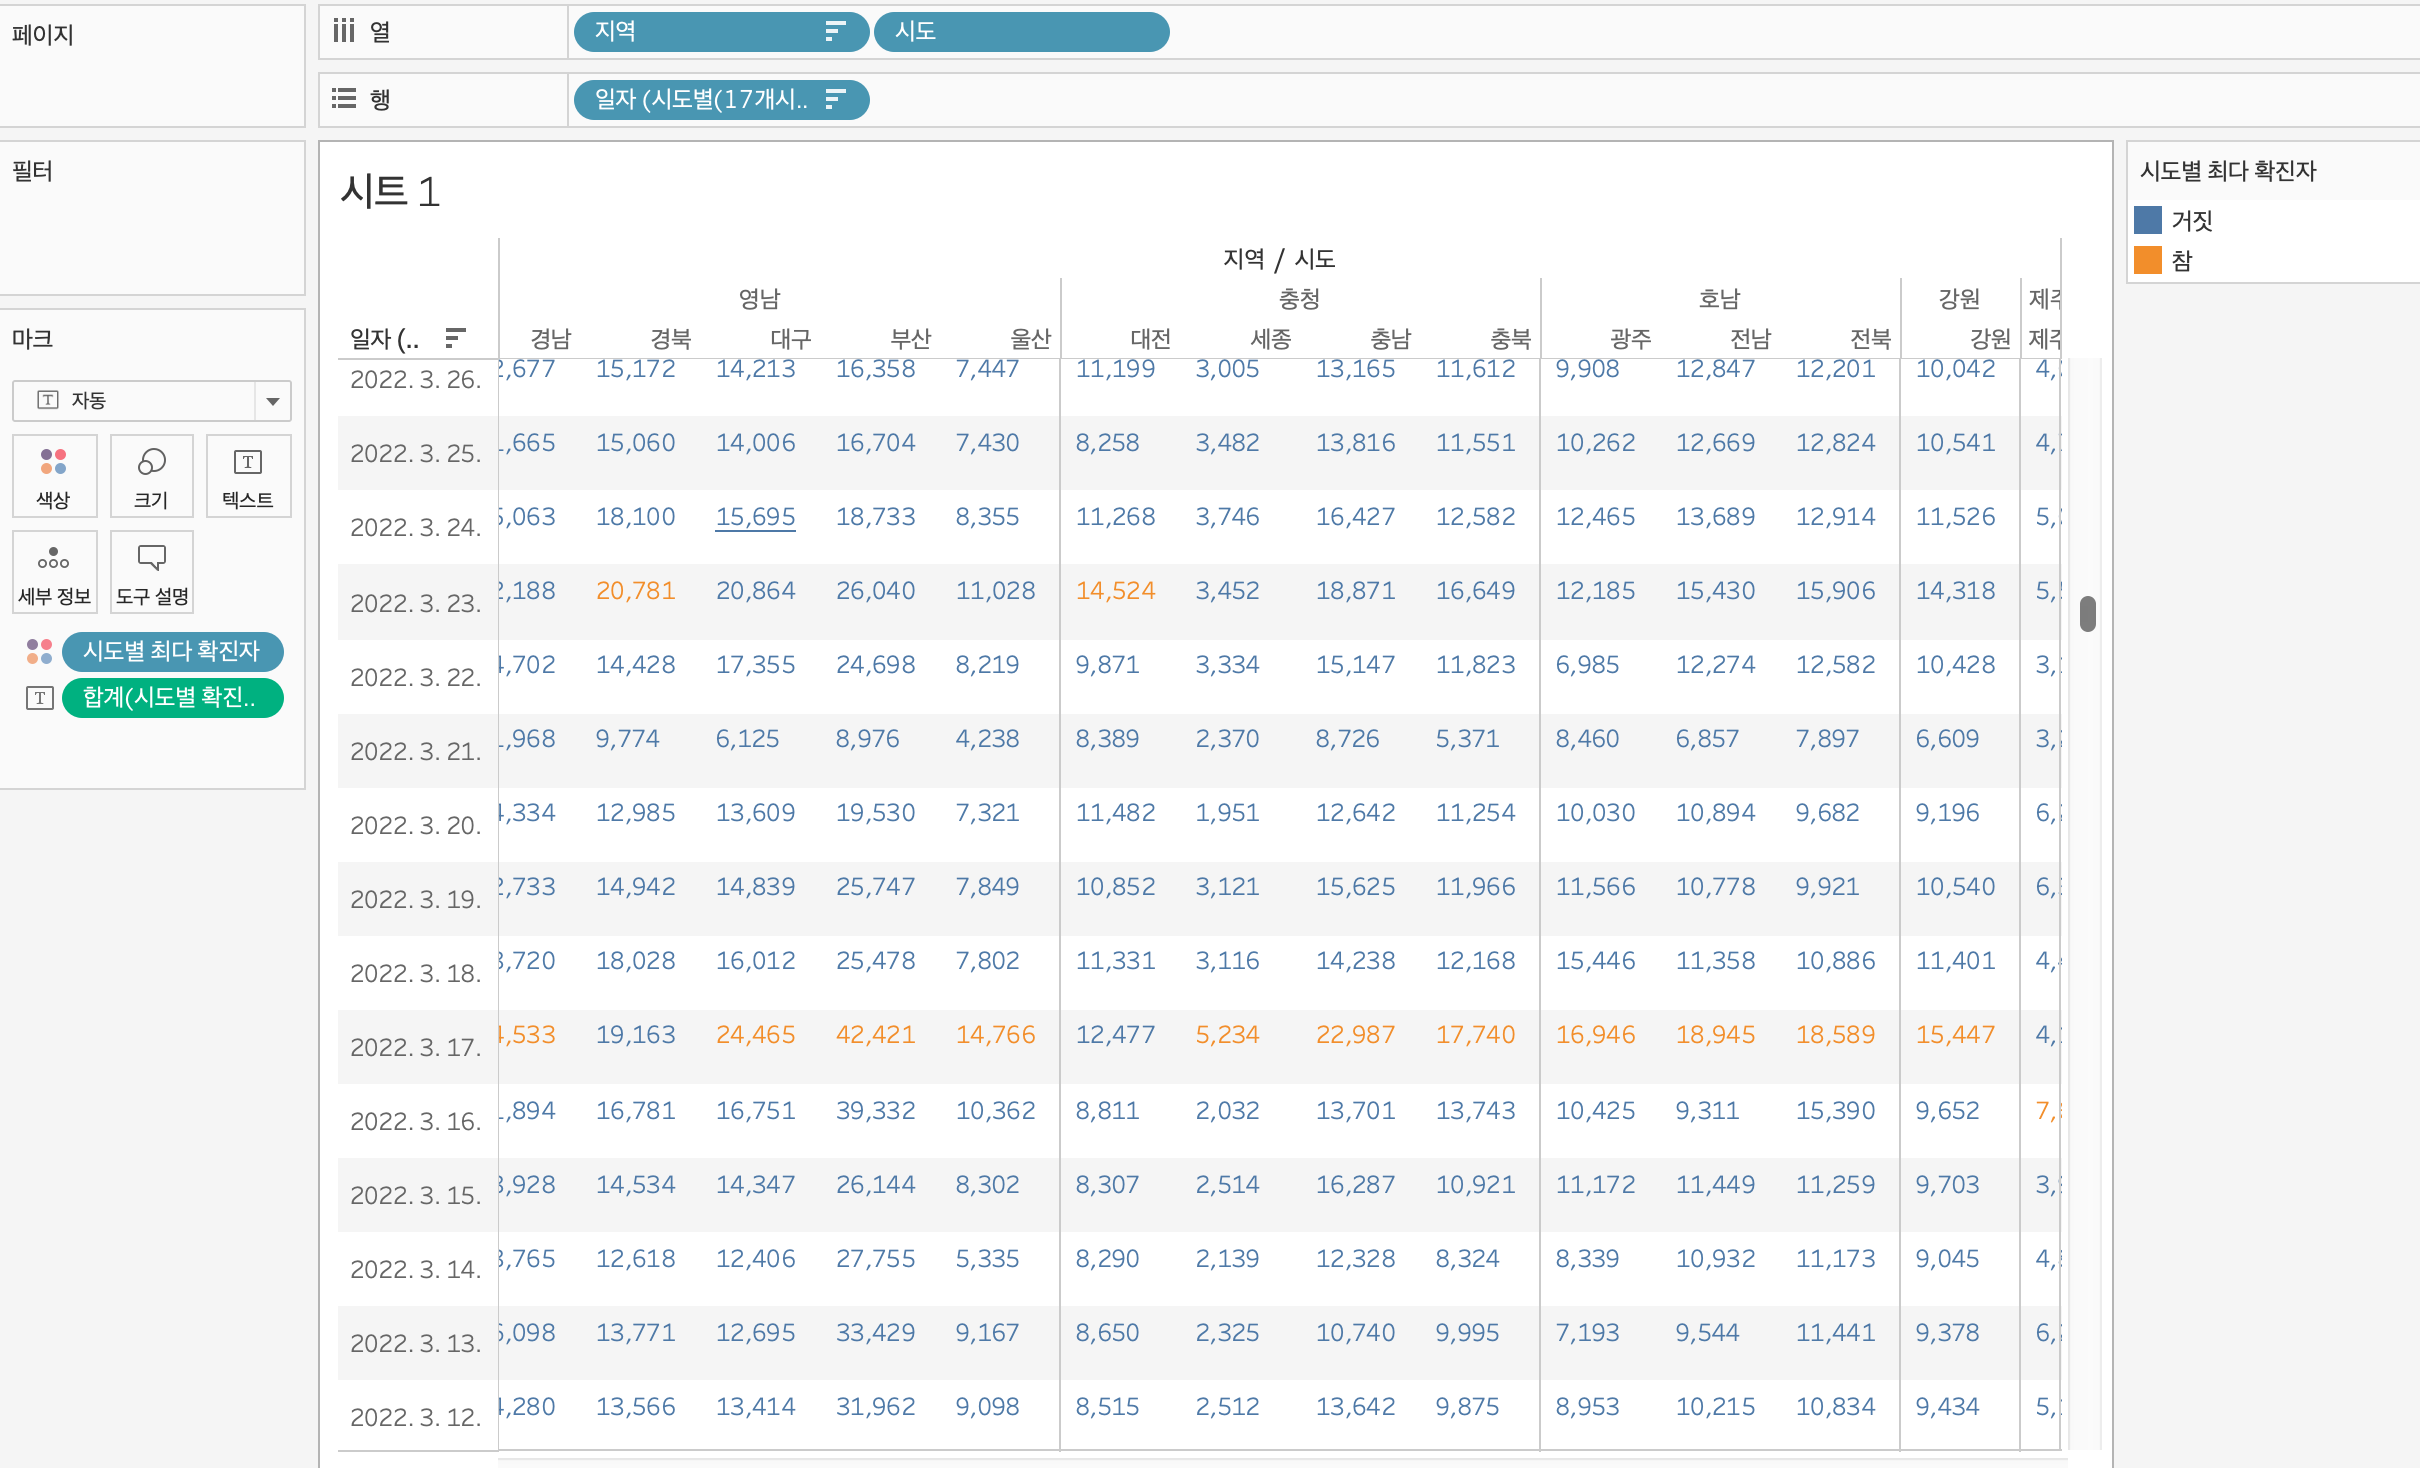Open the 크기 (Size) marks card
This screenshot has width=2420, height=1468.
pyautogui.click(x=151, y=476)
